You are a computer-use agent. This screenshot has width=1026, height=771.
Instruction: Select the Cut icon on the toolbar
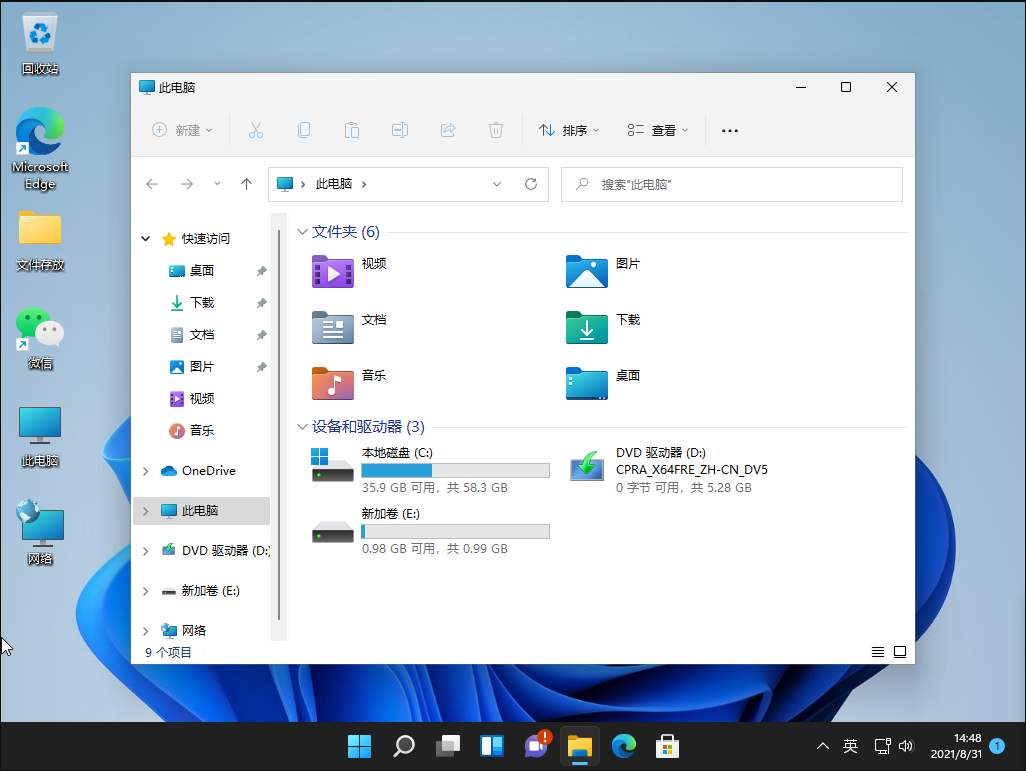click(256, 130)
